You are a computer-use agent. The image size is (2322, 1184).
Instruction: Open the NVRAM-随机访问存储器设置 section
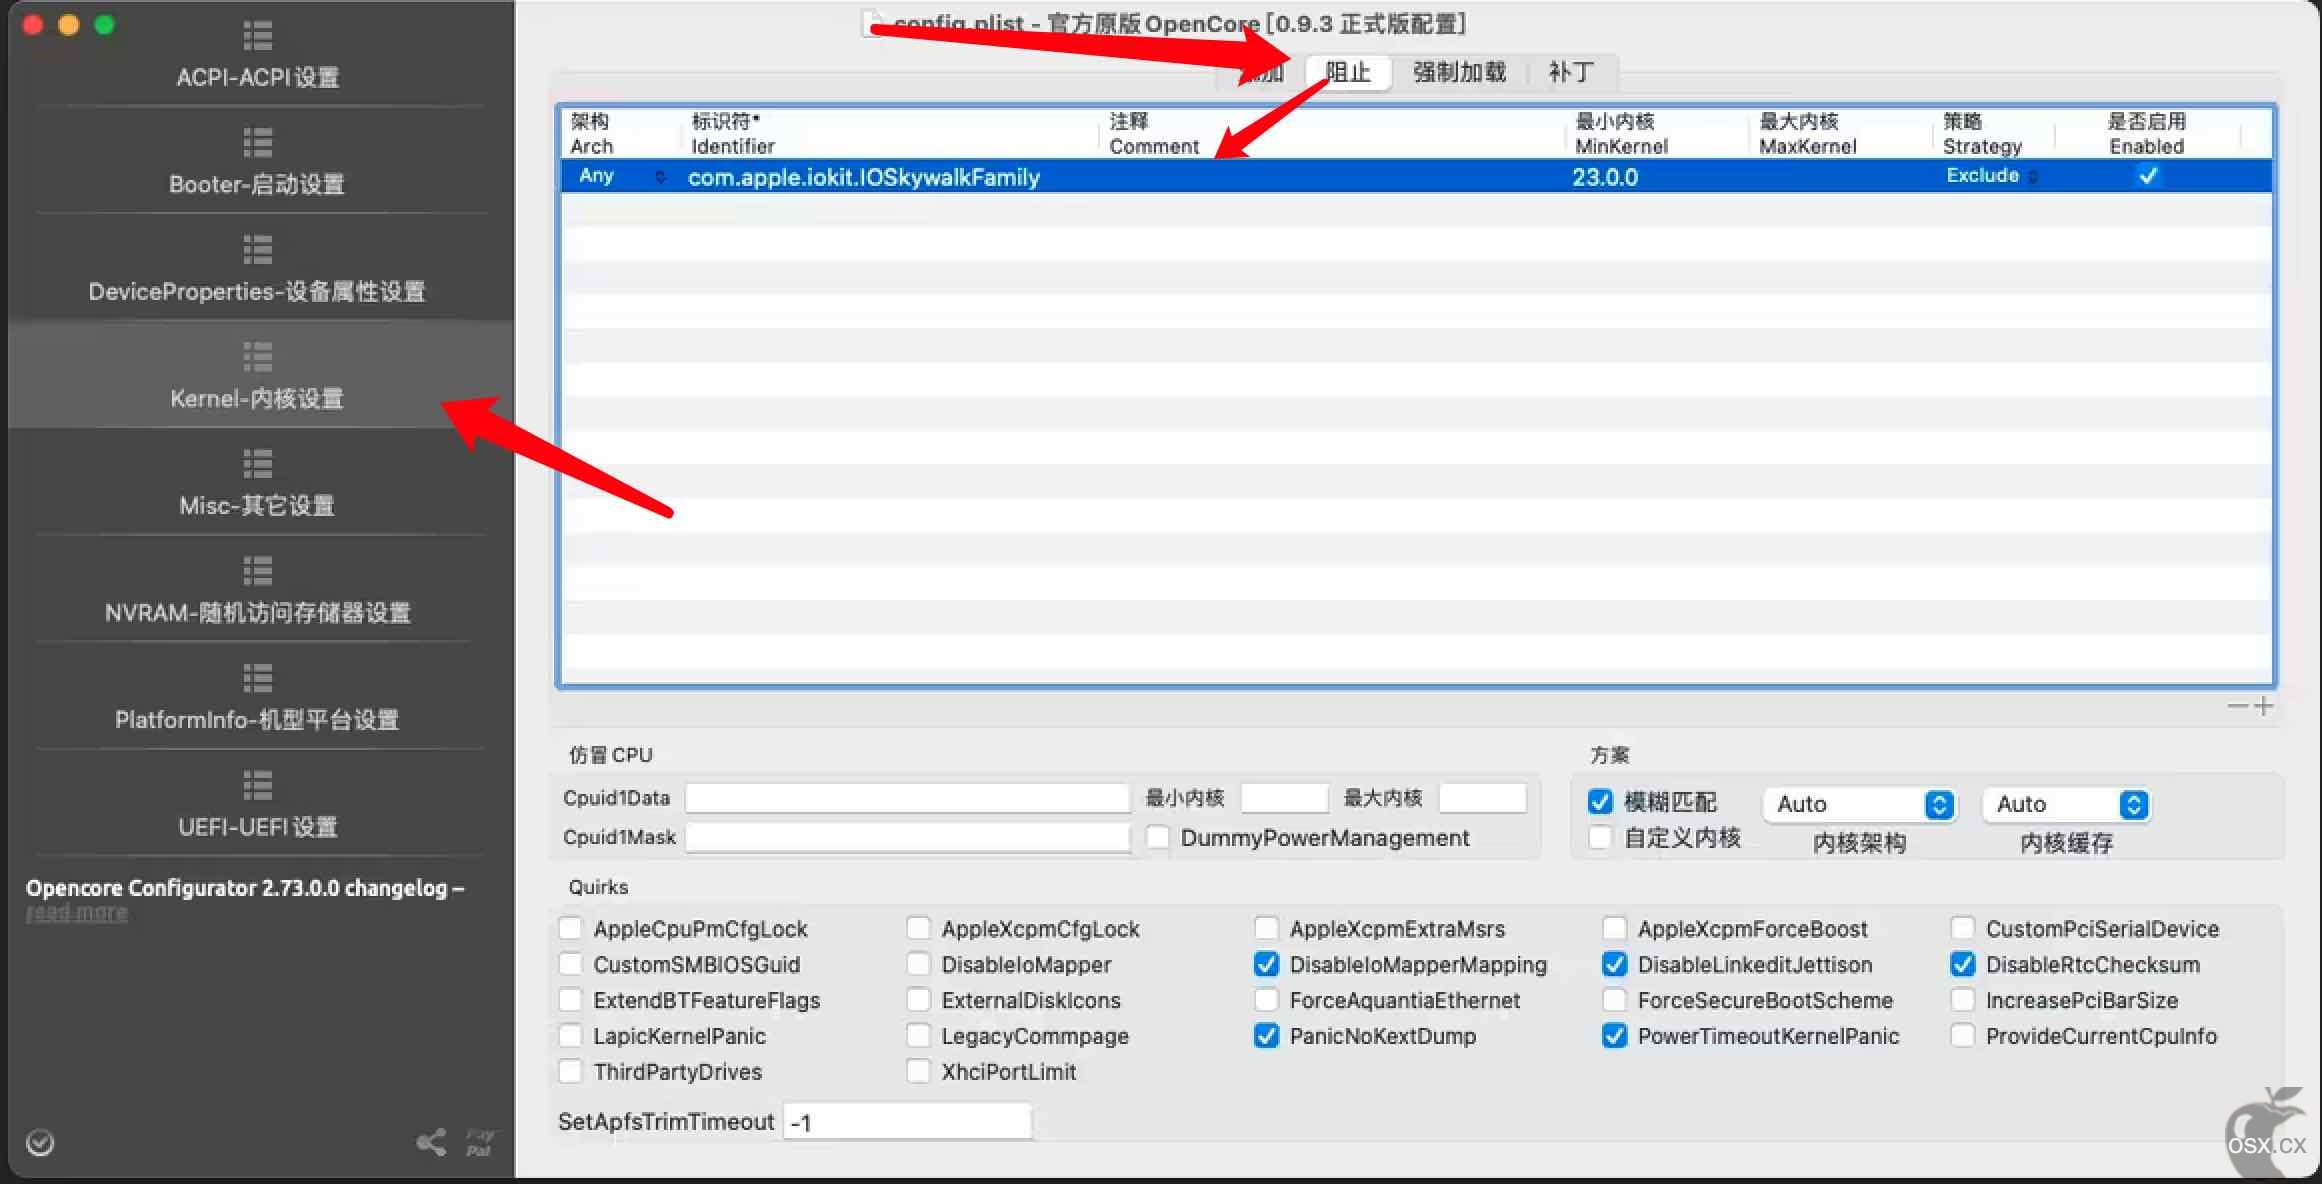coord(258,590)
